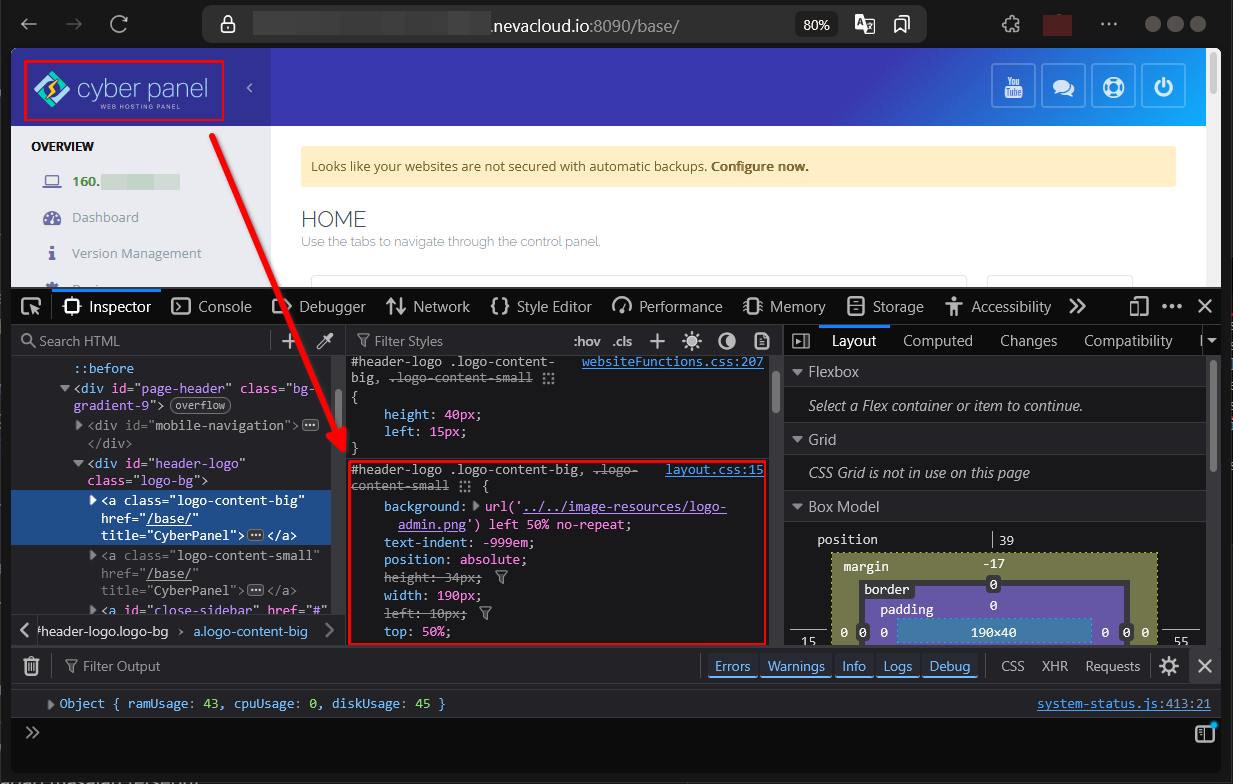
Task: Open the Accessibility tab
Action: click(997, 306)
